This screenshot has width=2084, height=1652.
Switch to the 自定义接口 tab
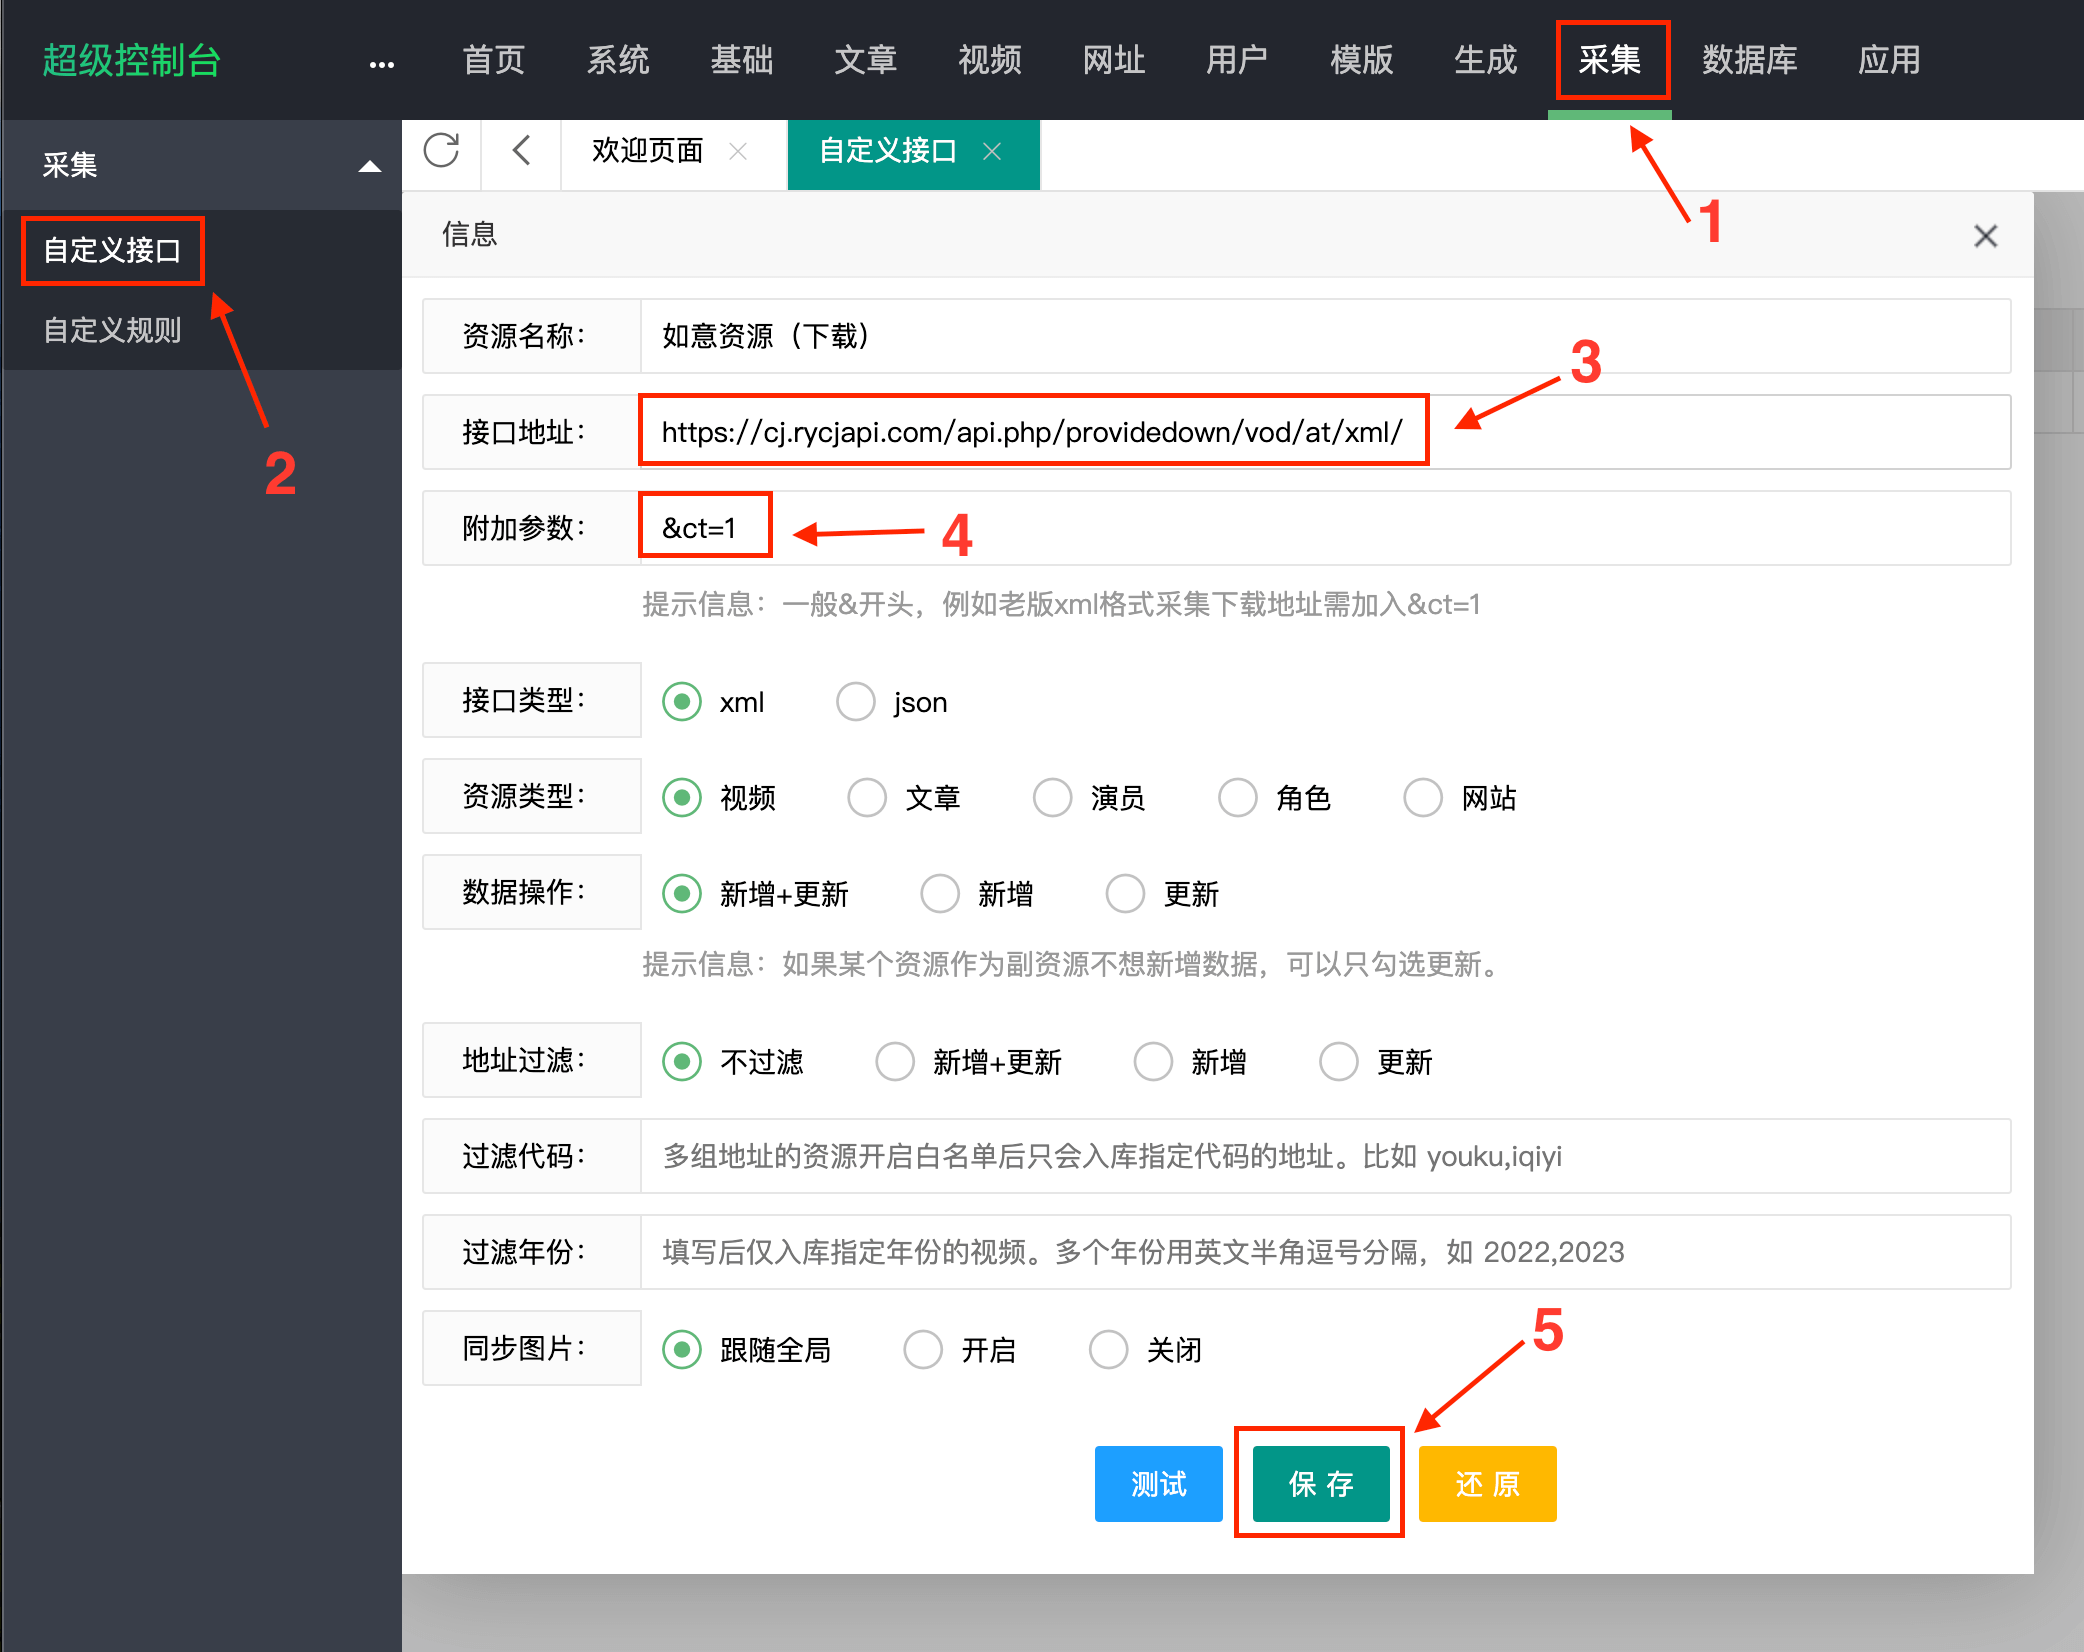[x=888, y=152]
